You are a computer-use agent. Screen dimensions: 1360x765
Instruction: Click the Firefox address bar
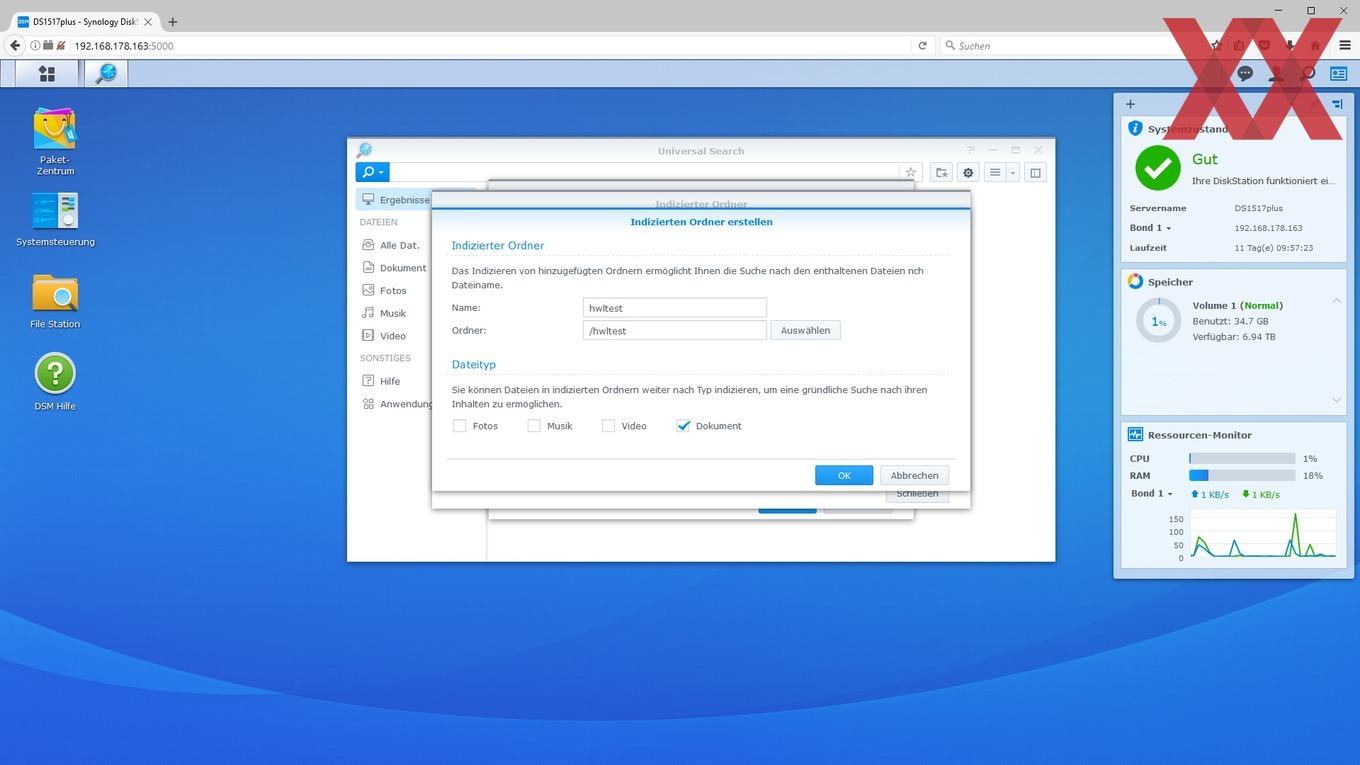click(x=490, y=45)
